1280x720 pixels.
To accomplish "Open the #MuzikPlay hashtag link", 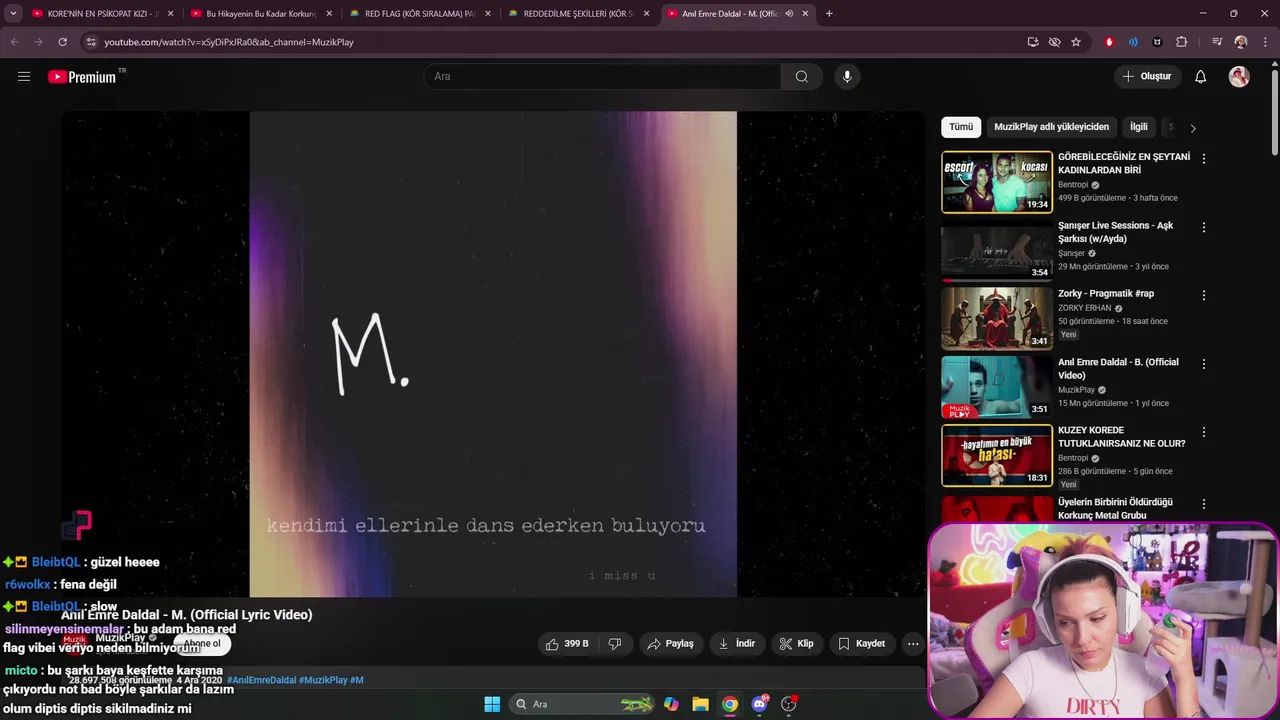I will 323,680.
